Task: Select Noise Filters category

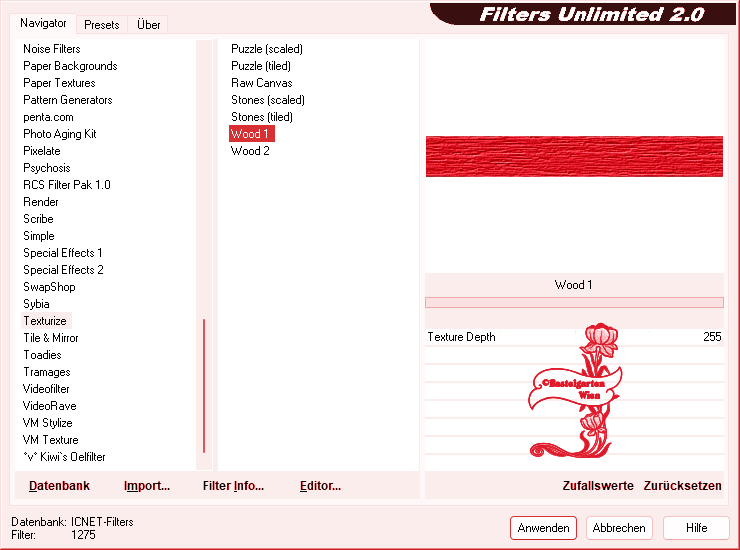Action: pos(52,49)
